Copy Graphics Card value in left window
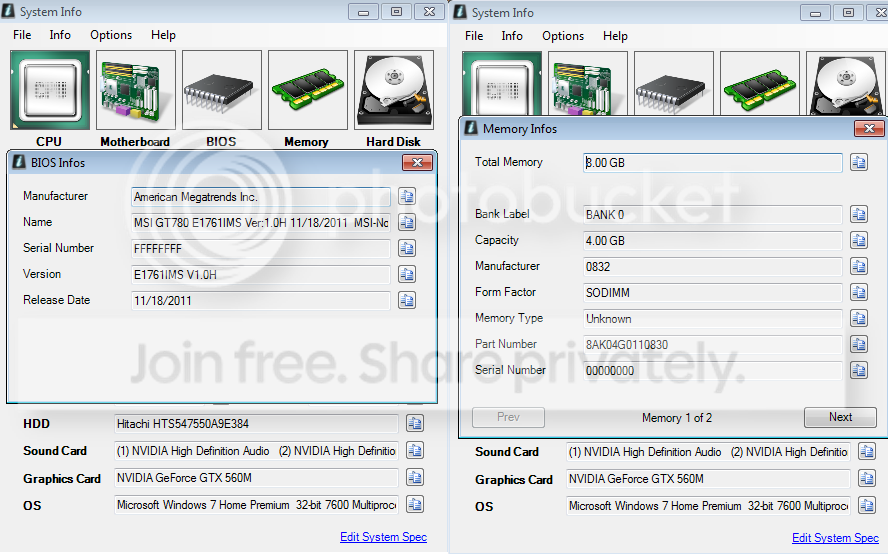The width and height of the screenshot is (888, 554). point(415,478)
